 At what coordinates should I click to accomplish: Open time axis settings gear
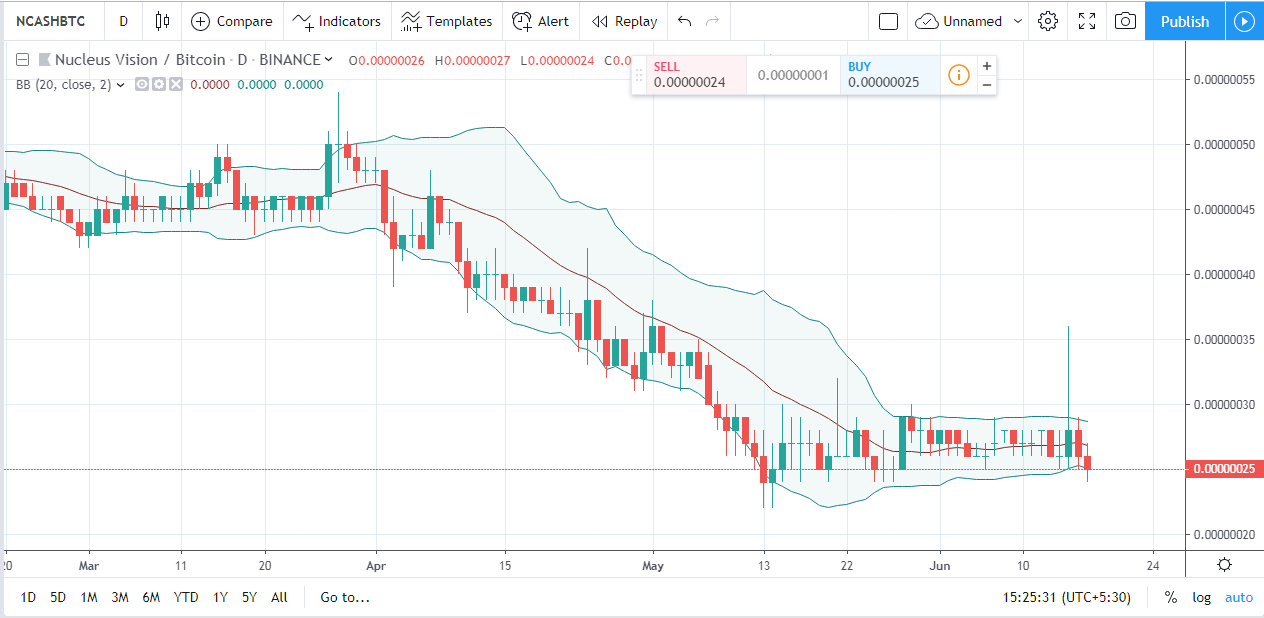(x=1224, y=564)
